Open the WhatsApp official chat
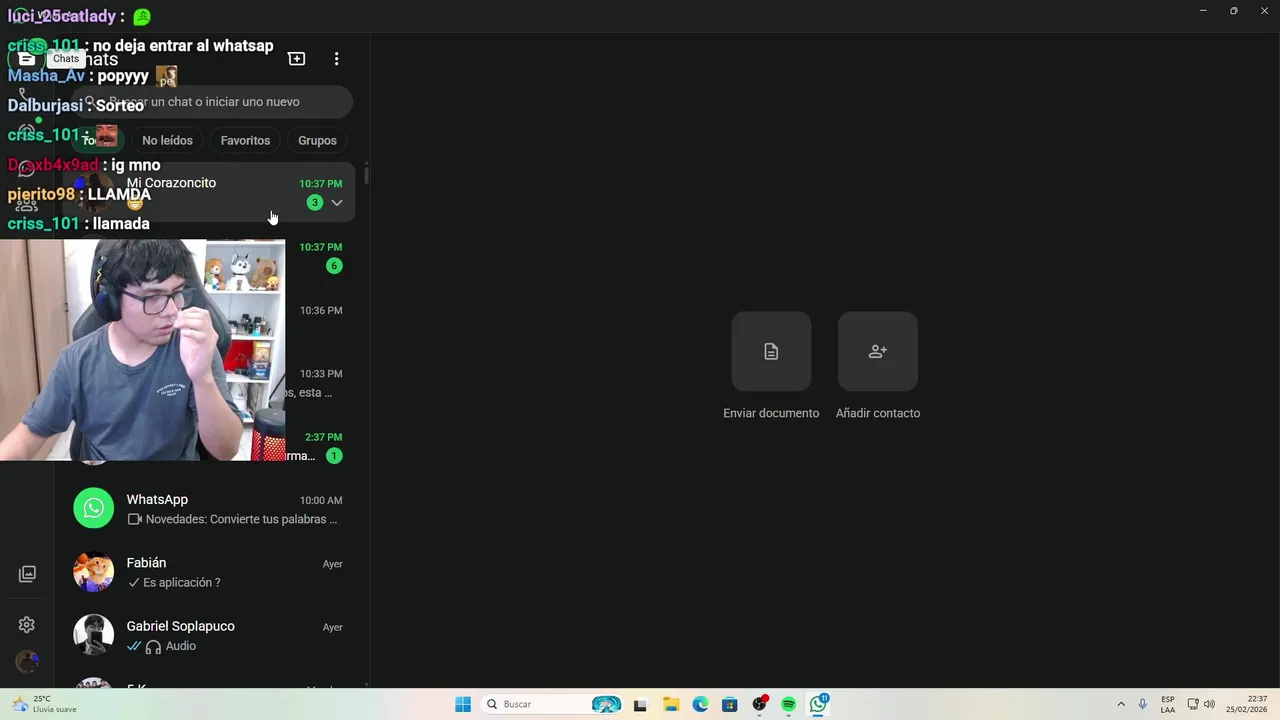 click(208, 509)
